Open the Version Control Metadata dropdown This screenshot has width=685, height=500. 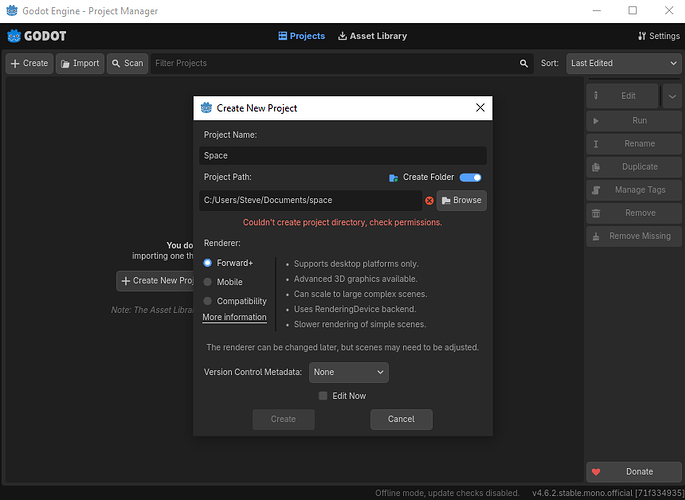(x=349, y=372)
